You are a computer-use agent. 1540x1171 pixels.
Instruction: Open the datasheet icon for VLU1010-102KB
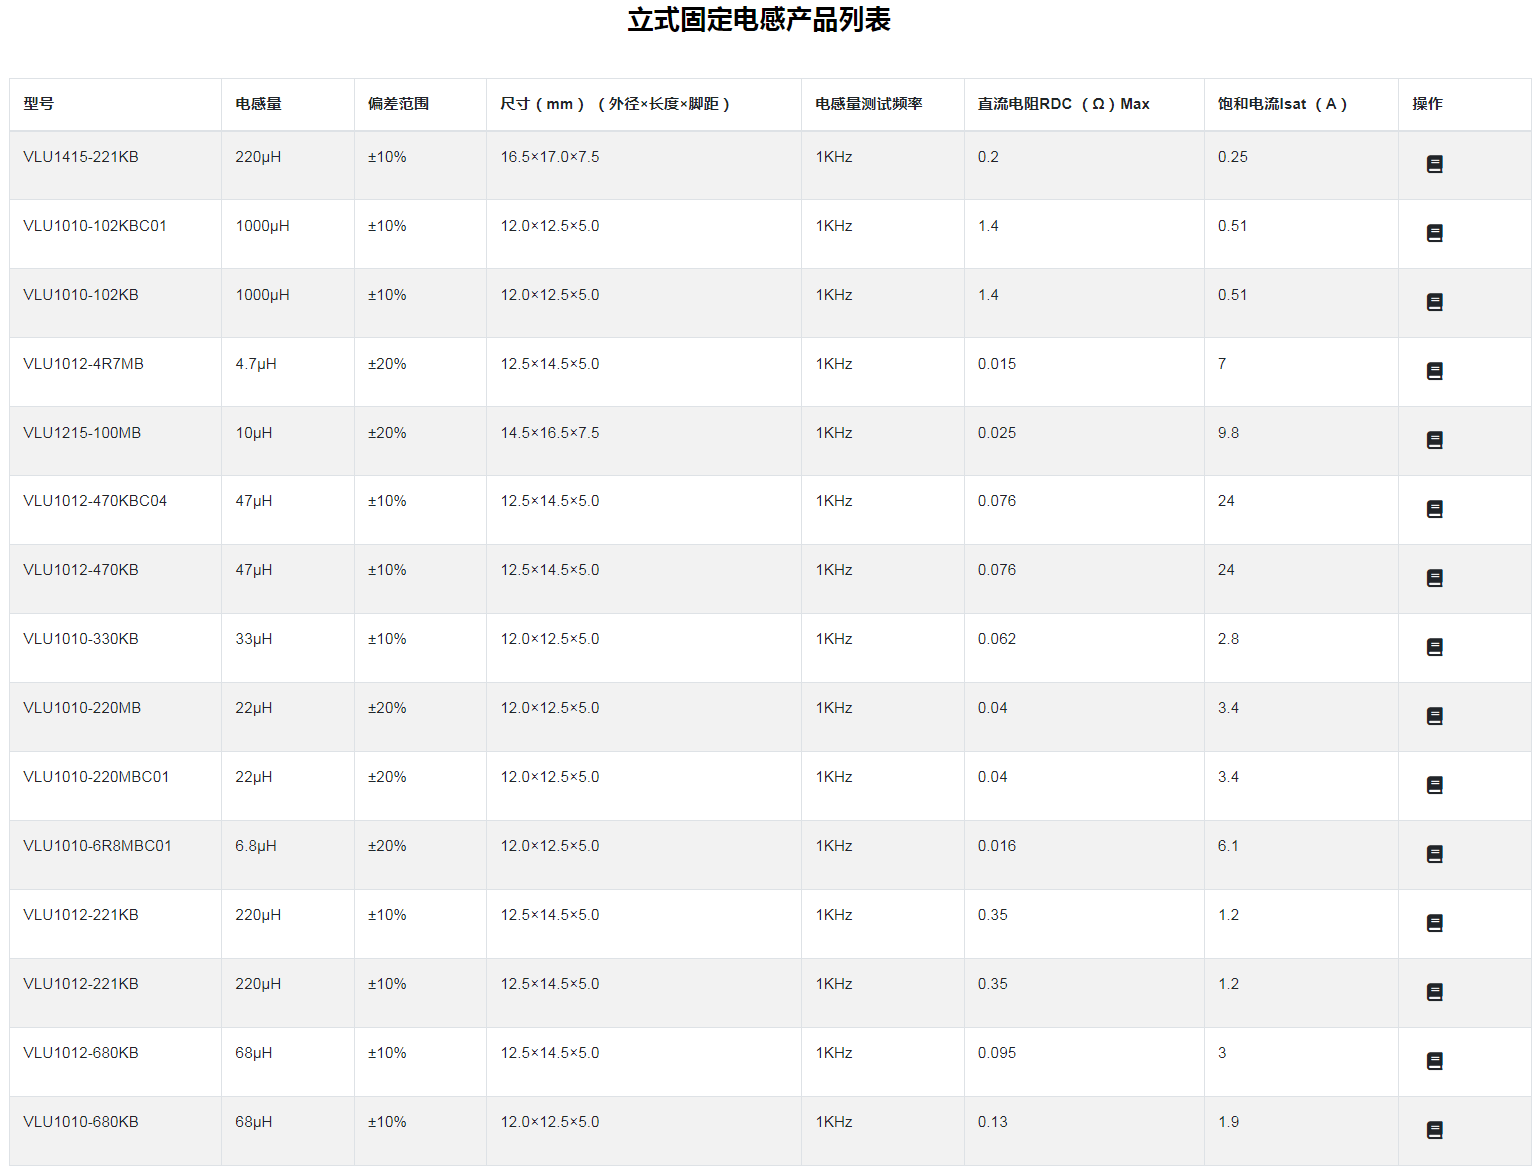click(1434, 302)
